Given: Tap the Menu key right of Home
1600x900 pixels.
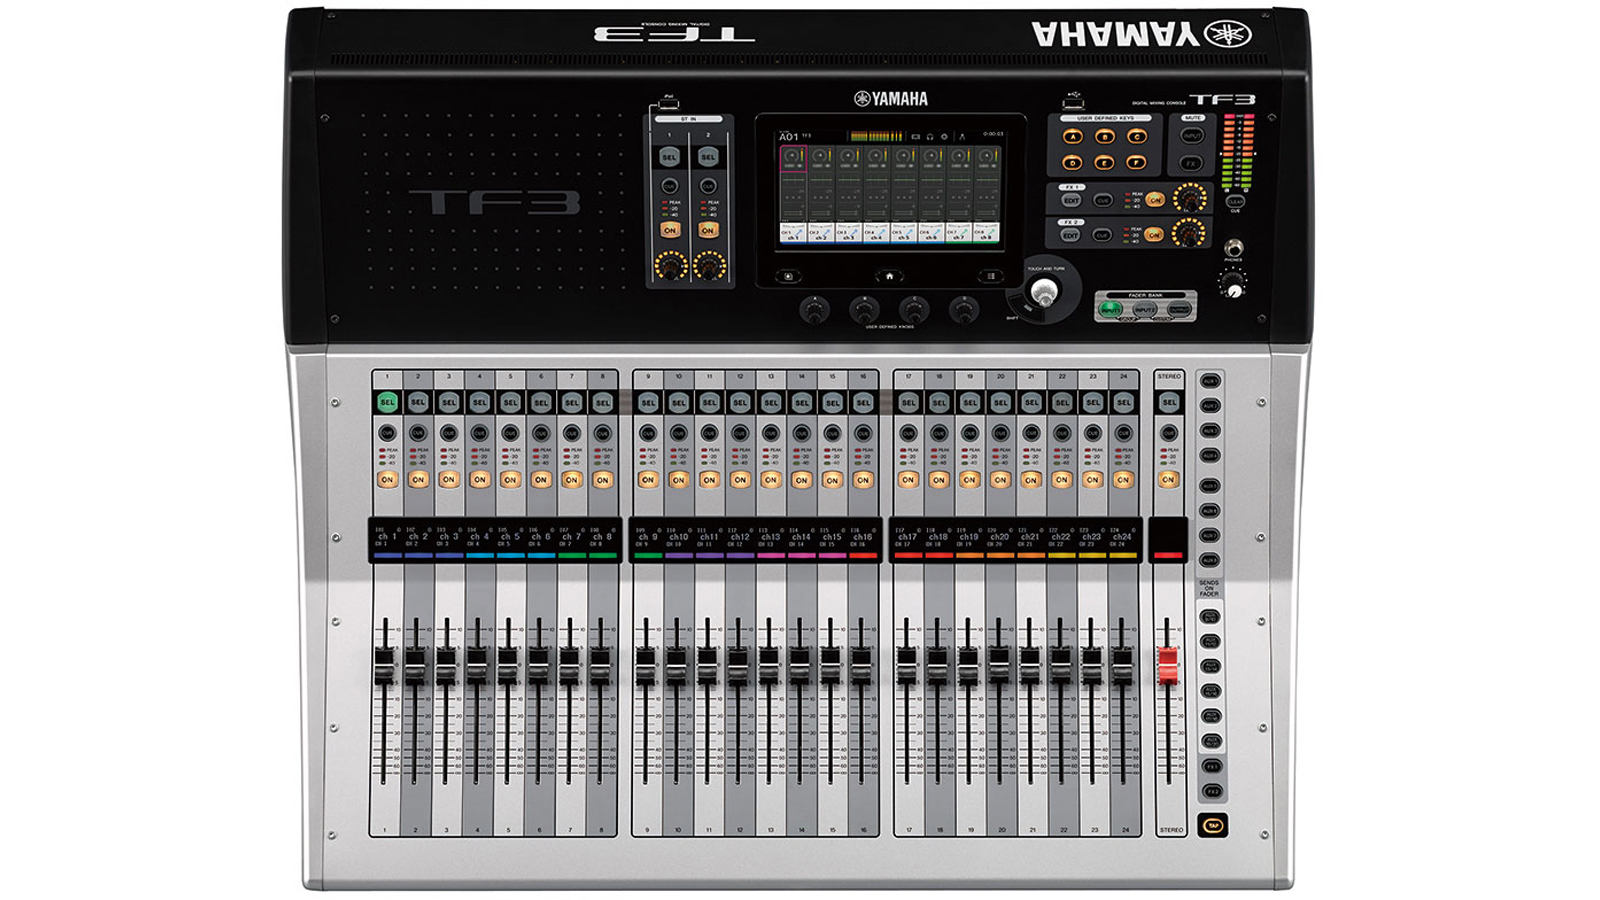Looking at the screenshot, I should [990, 276].
